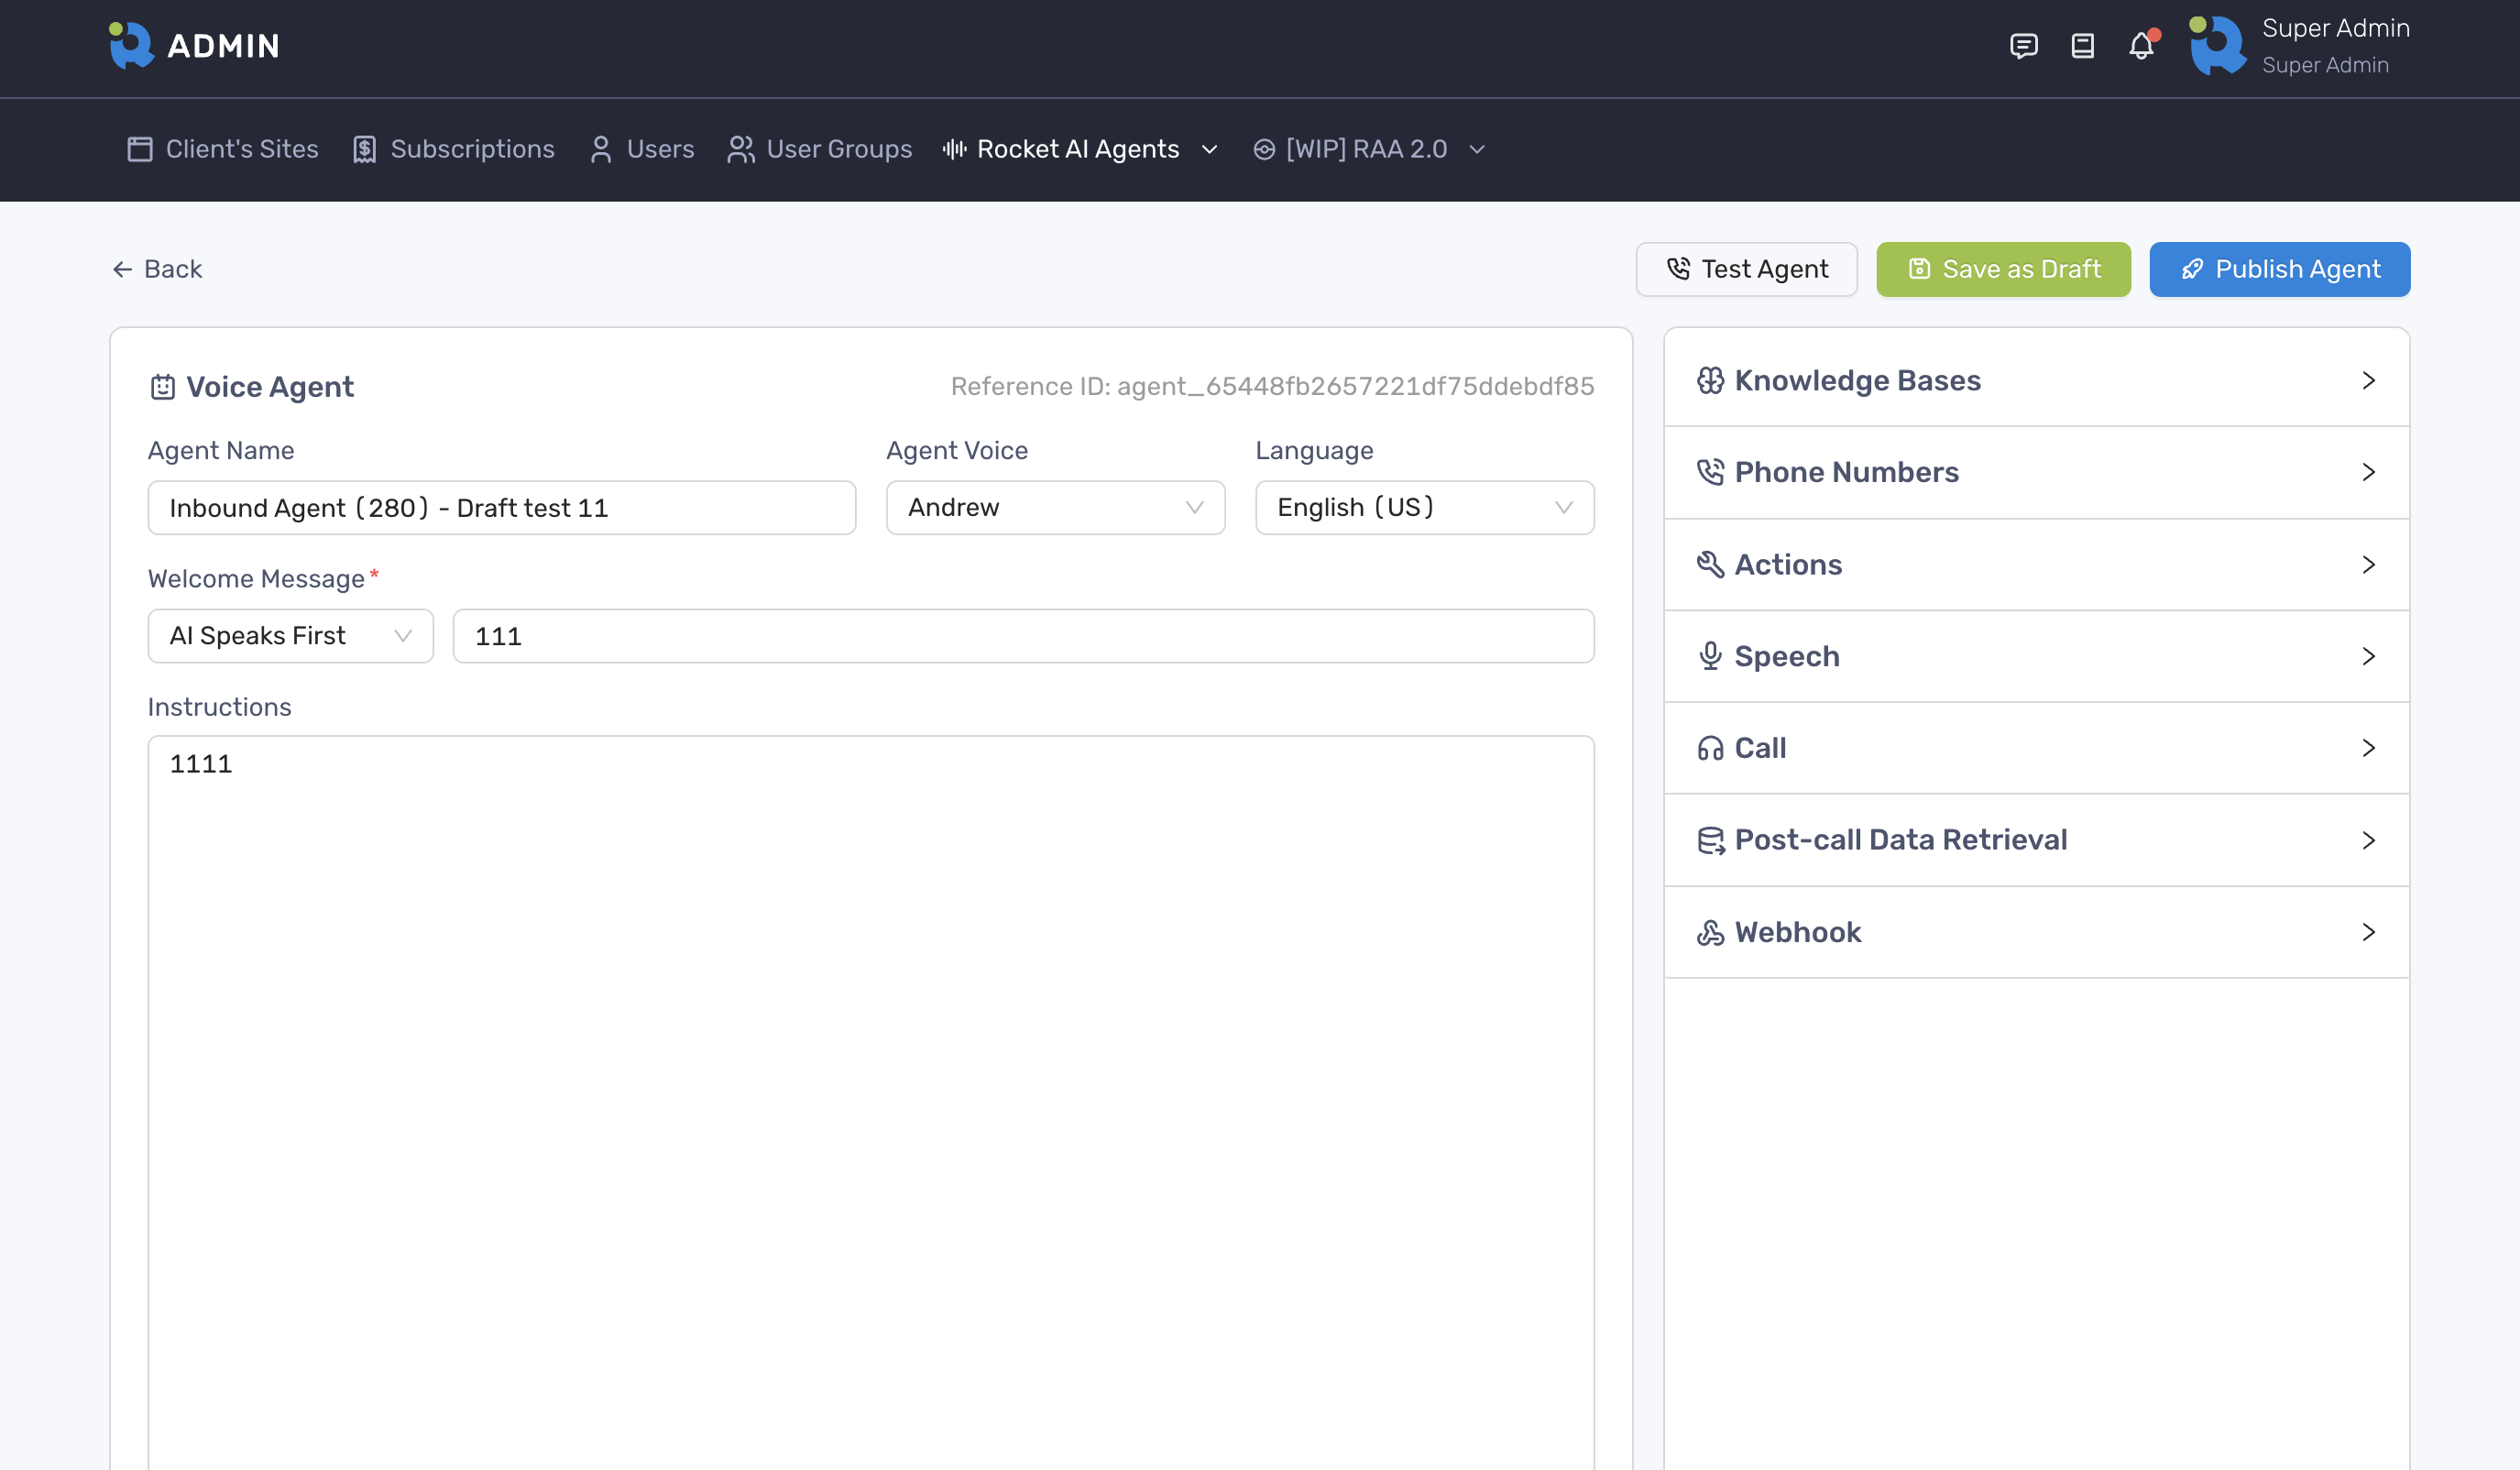
Task: Click the Knowledge Bases brain icon
Action: click(1710, 381)
